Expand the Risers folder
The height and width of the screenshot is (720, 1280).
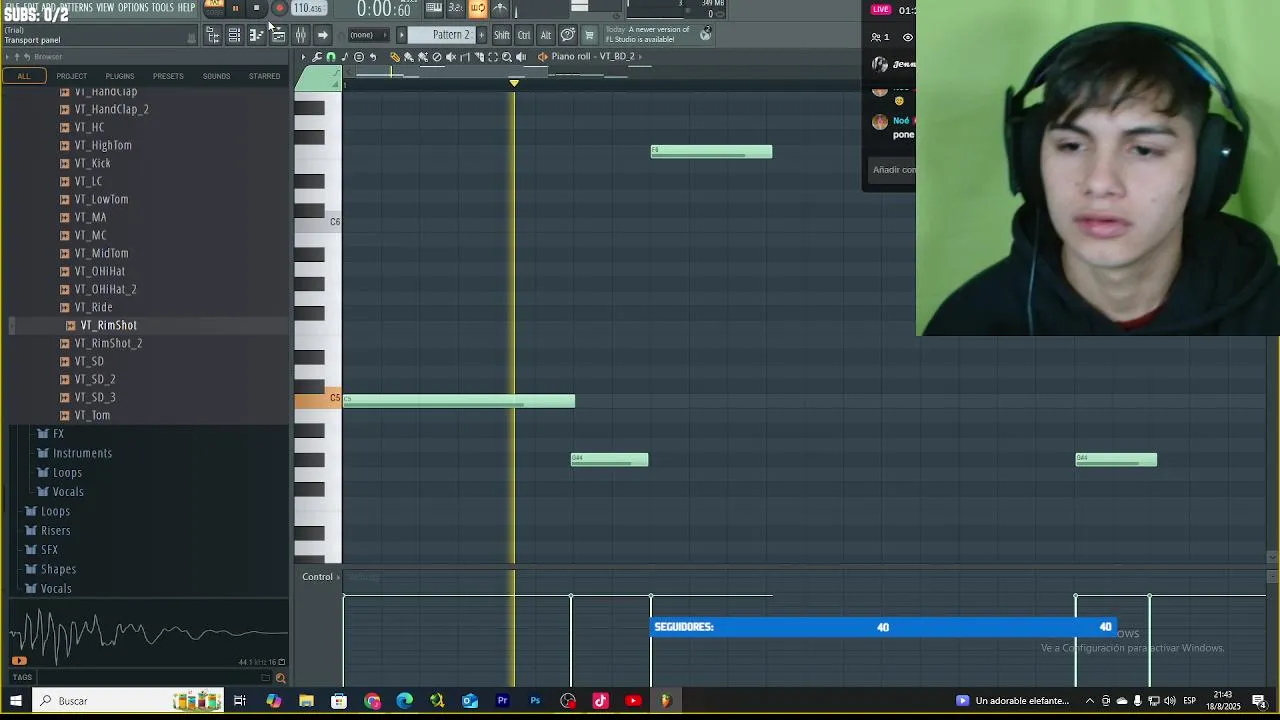coord(55,530)
